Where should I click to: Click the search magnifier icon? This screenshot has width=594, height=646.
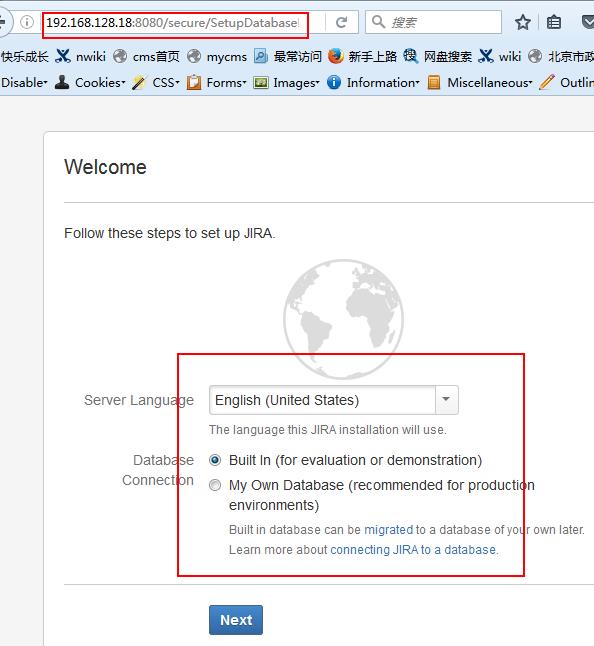(x=378, y=22)
